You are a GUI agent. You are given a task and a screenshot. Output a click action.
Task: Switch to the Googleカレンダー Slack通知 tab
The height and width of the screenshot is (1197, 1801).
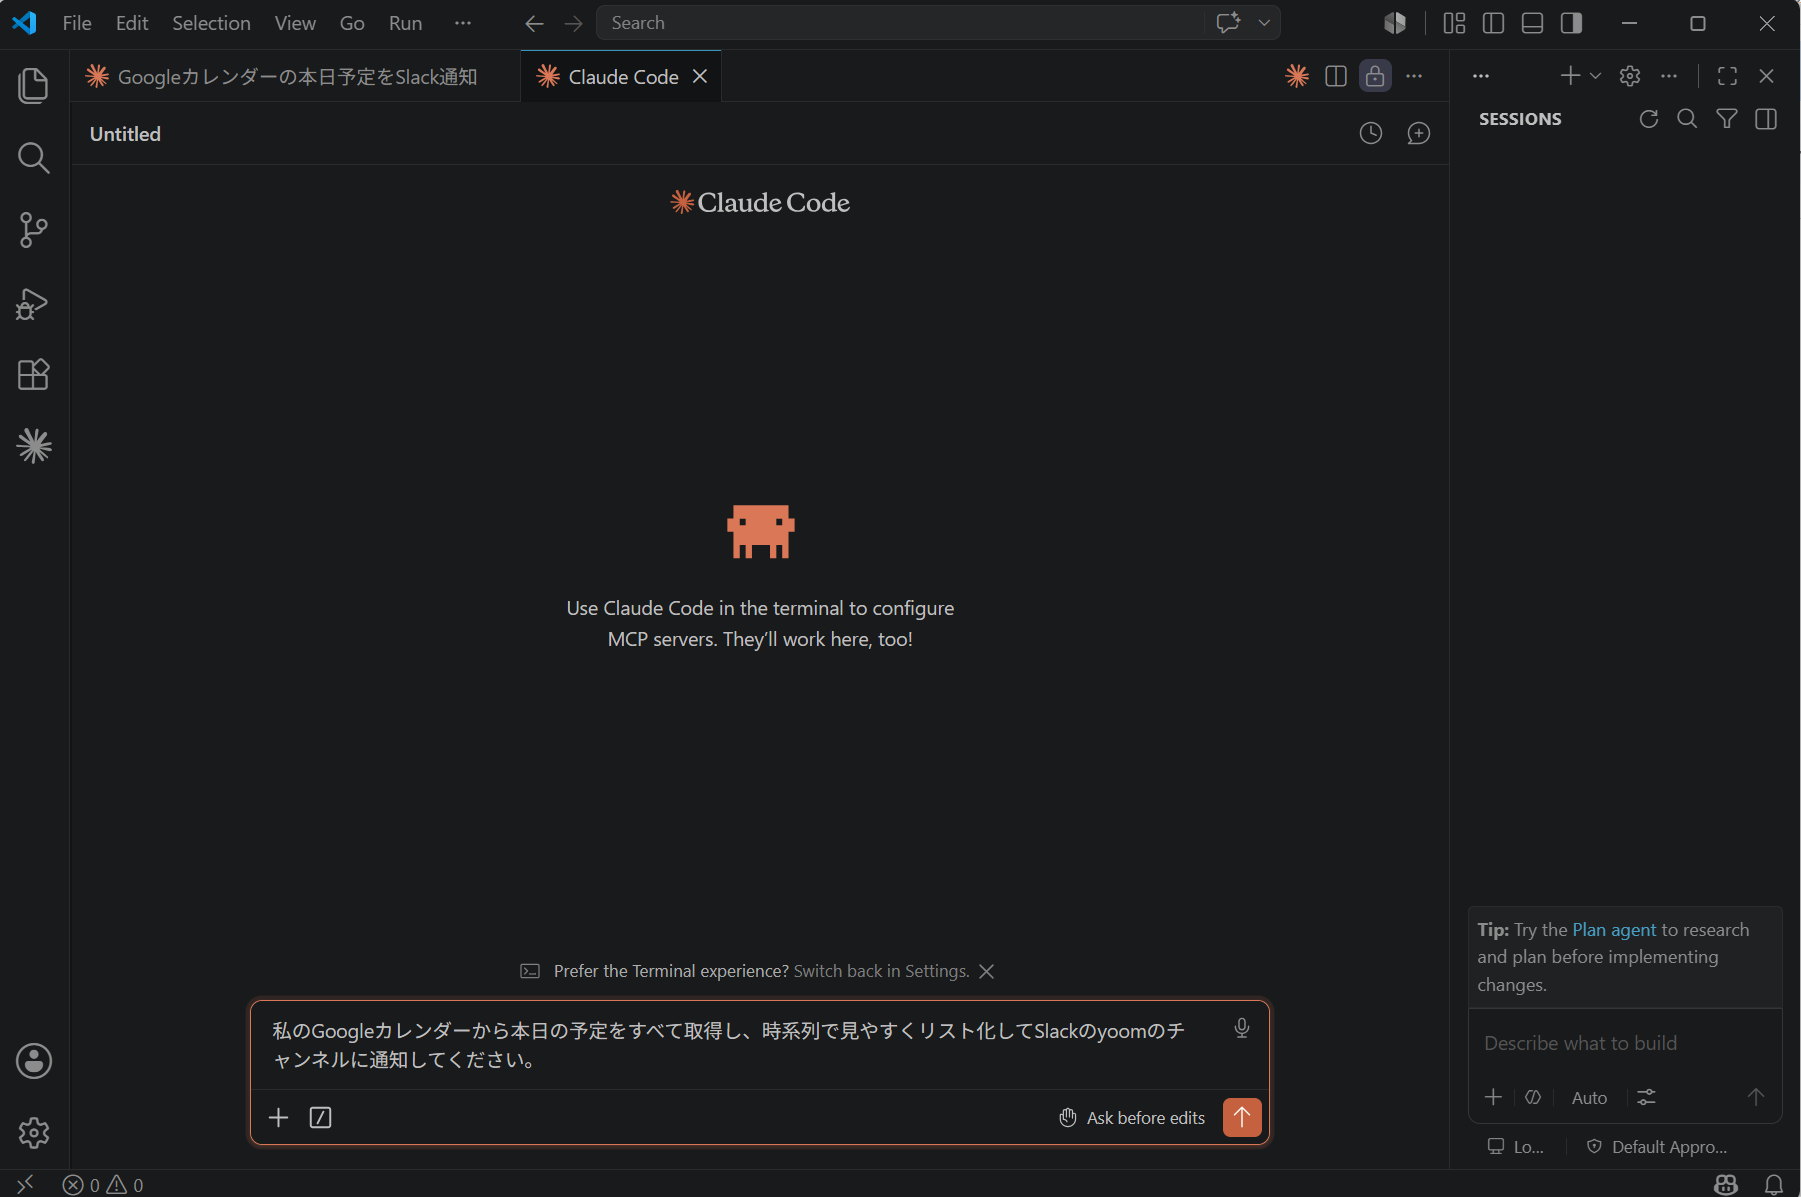tap(296, 77)
